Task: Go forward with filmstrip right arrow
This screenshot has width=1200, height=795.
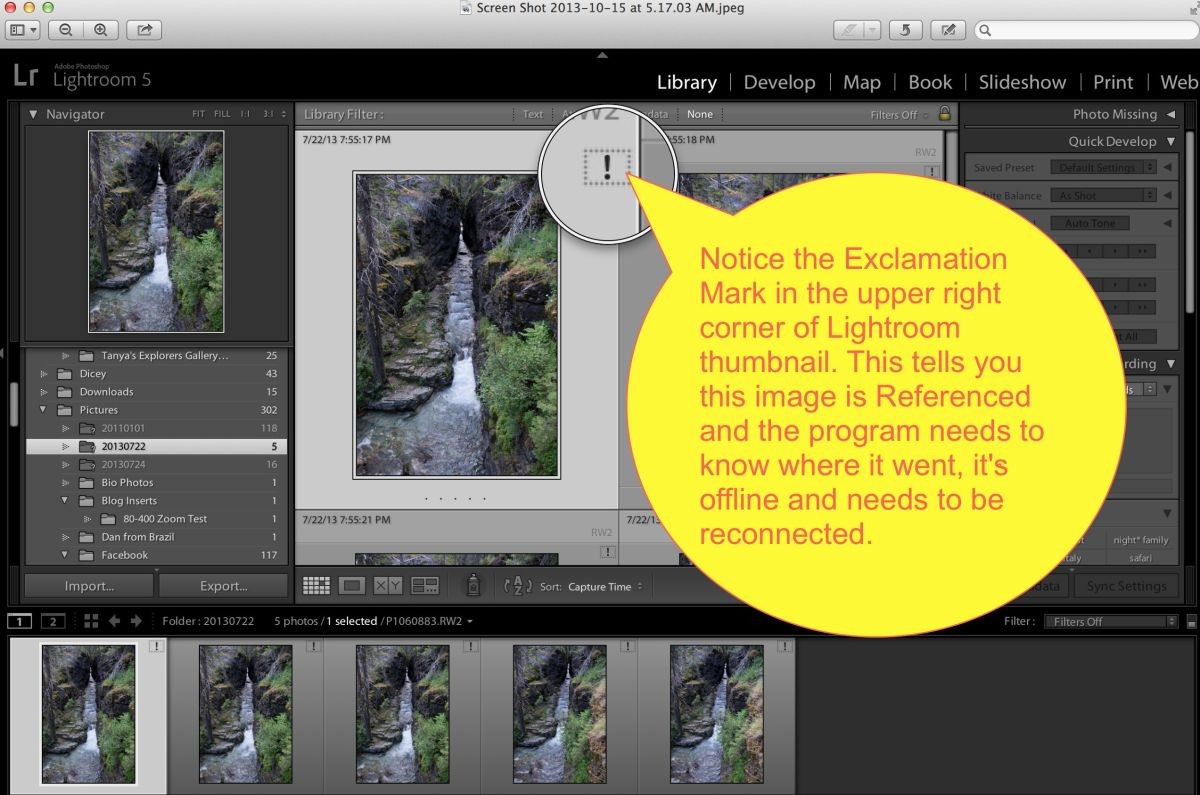Action: (x=136, y=621)
